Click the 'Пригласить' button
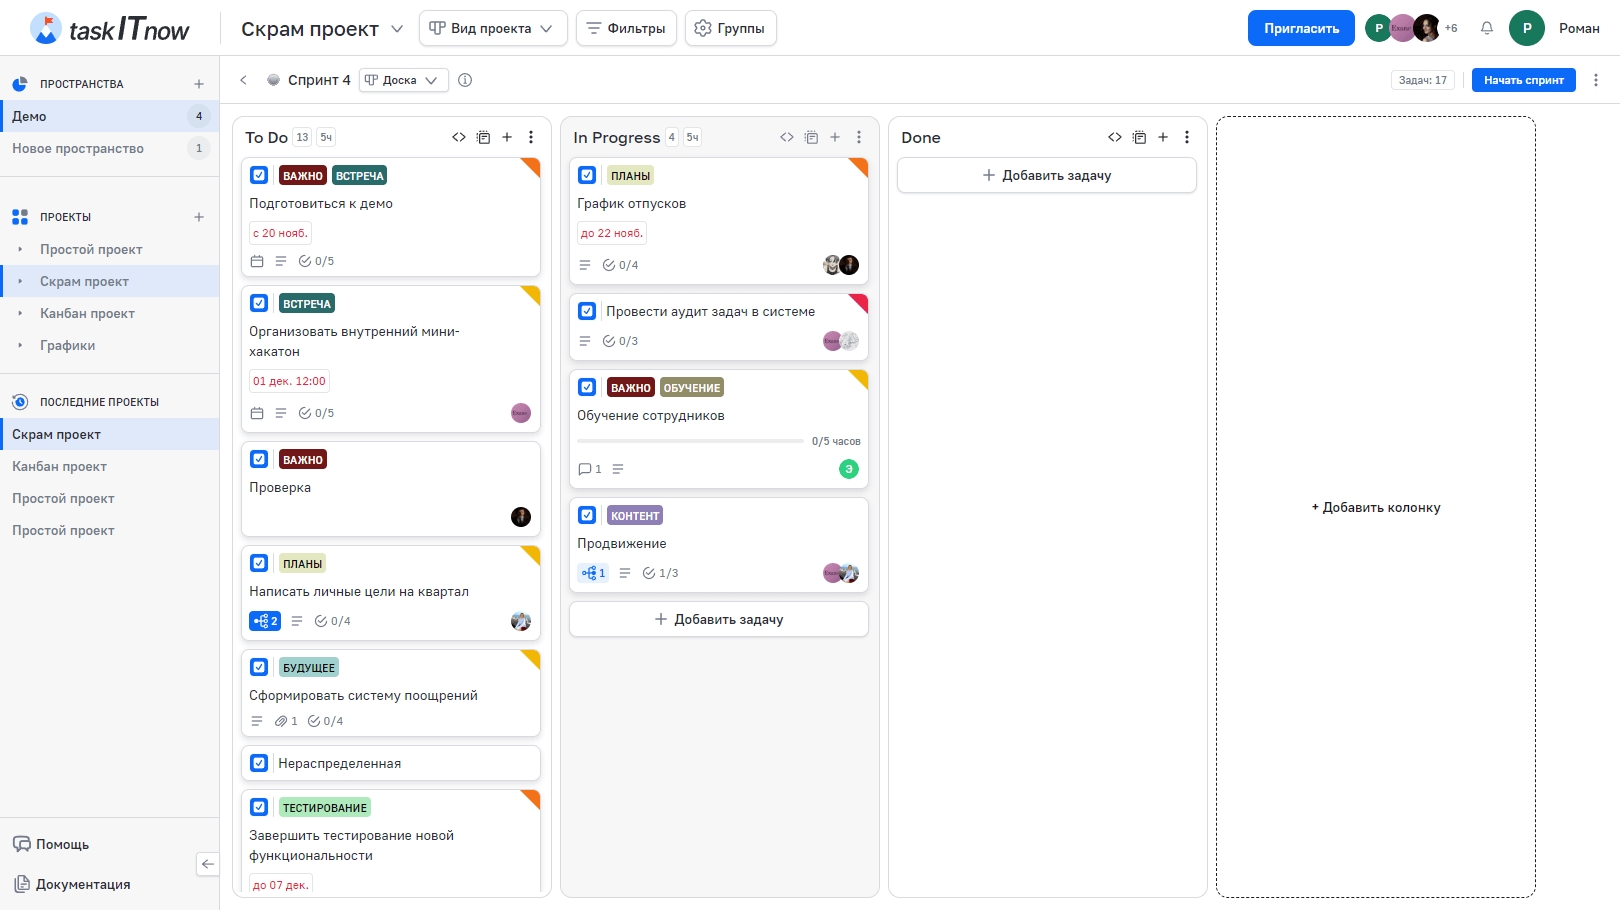 pos(1300,28)
